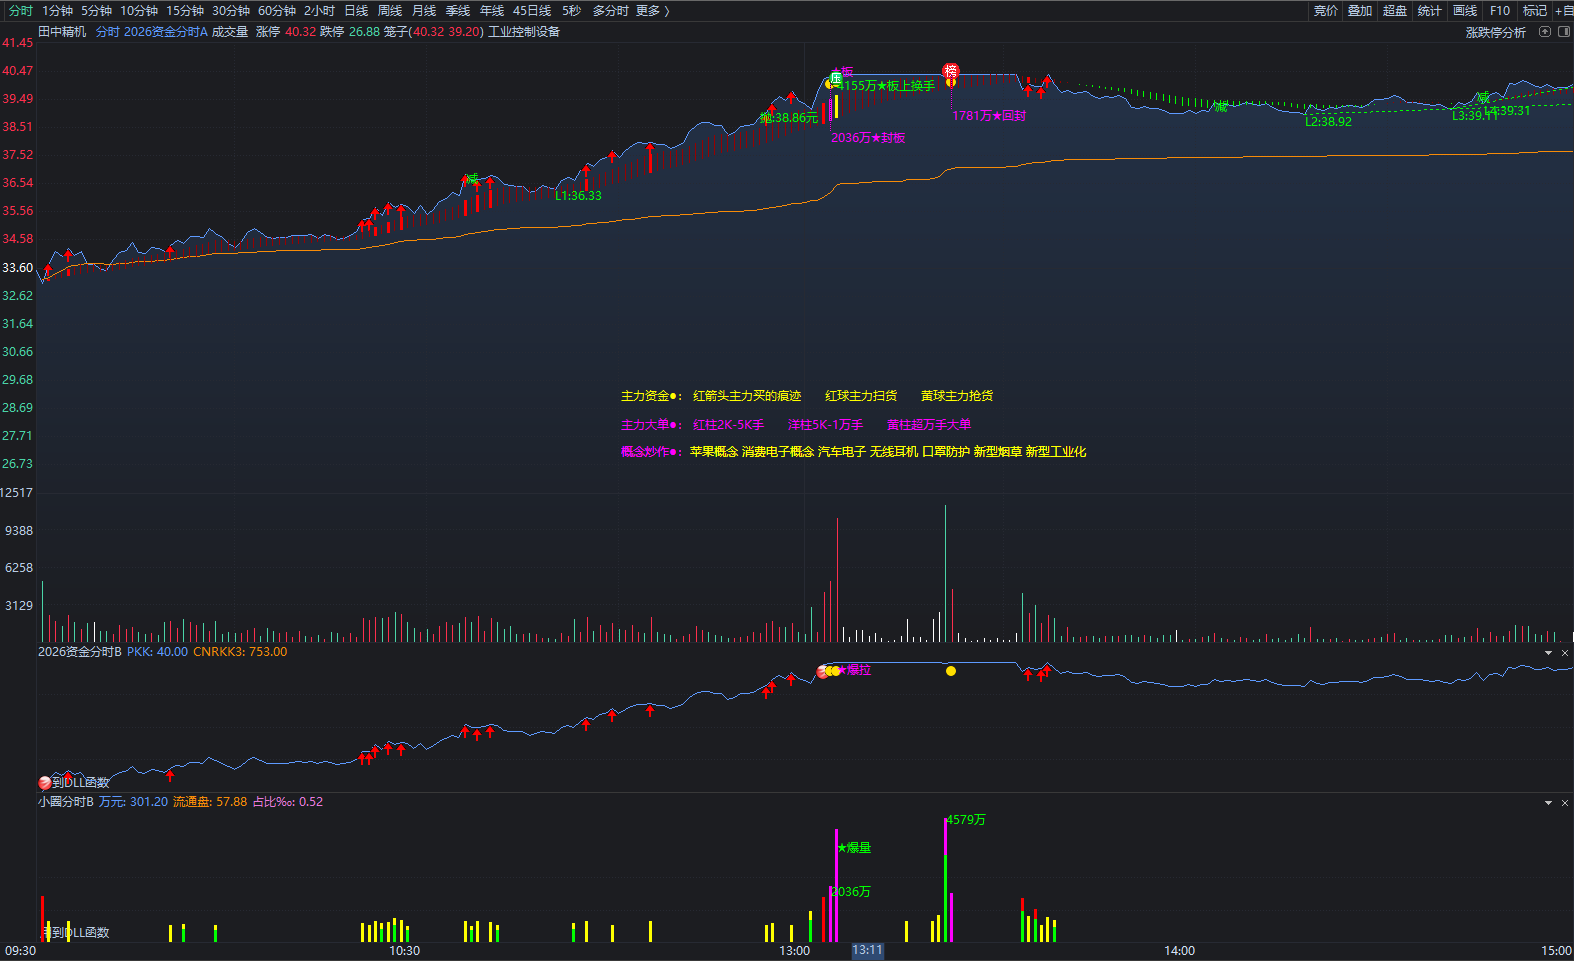Select the 2小时 period tab

click(320, 11)
